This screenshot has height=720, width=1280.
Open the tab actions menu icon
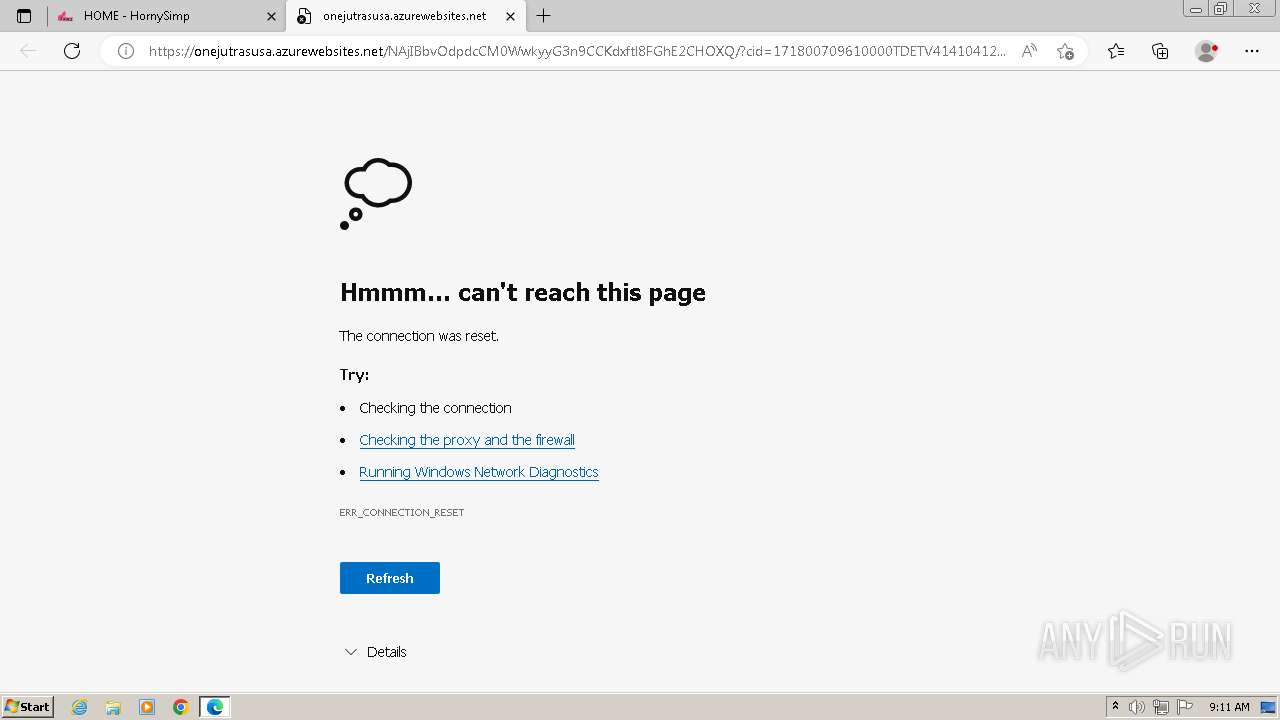pyautogui.click(x=24, y=16)
